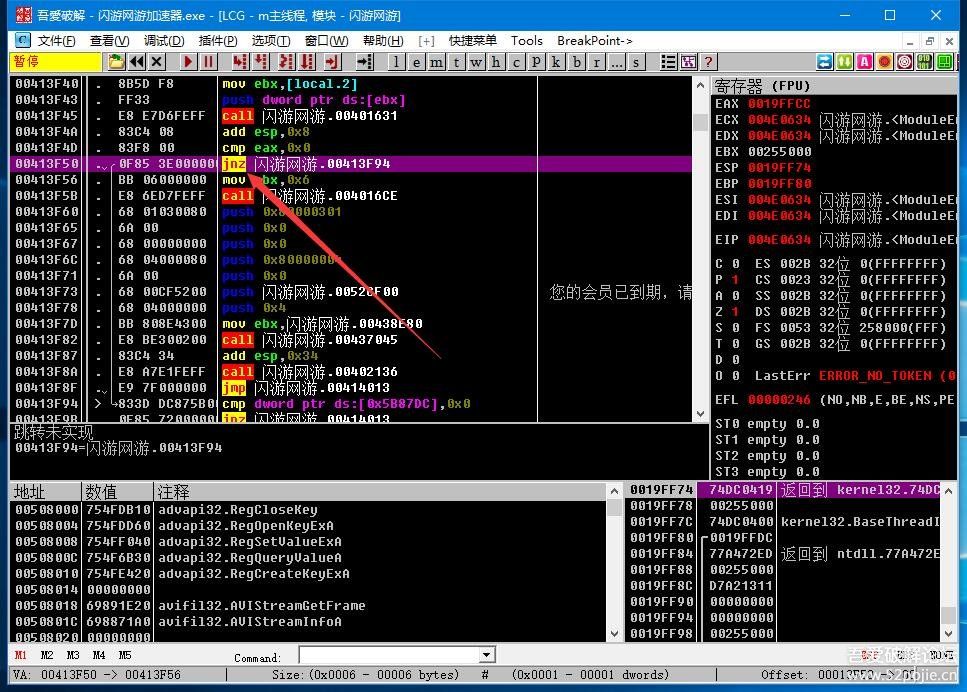The height and width of the screenshot is (692, 967).
Task: Click the stack pane scrollbar up arrow
Action: (x=948, y=491)
